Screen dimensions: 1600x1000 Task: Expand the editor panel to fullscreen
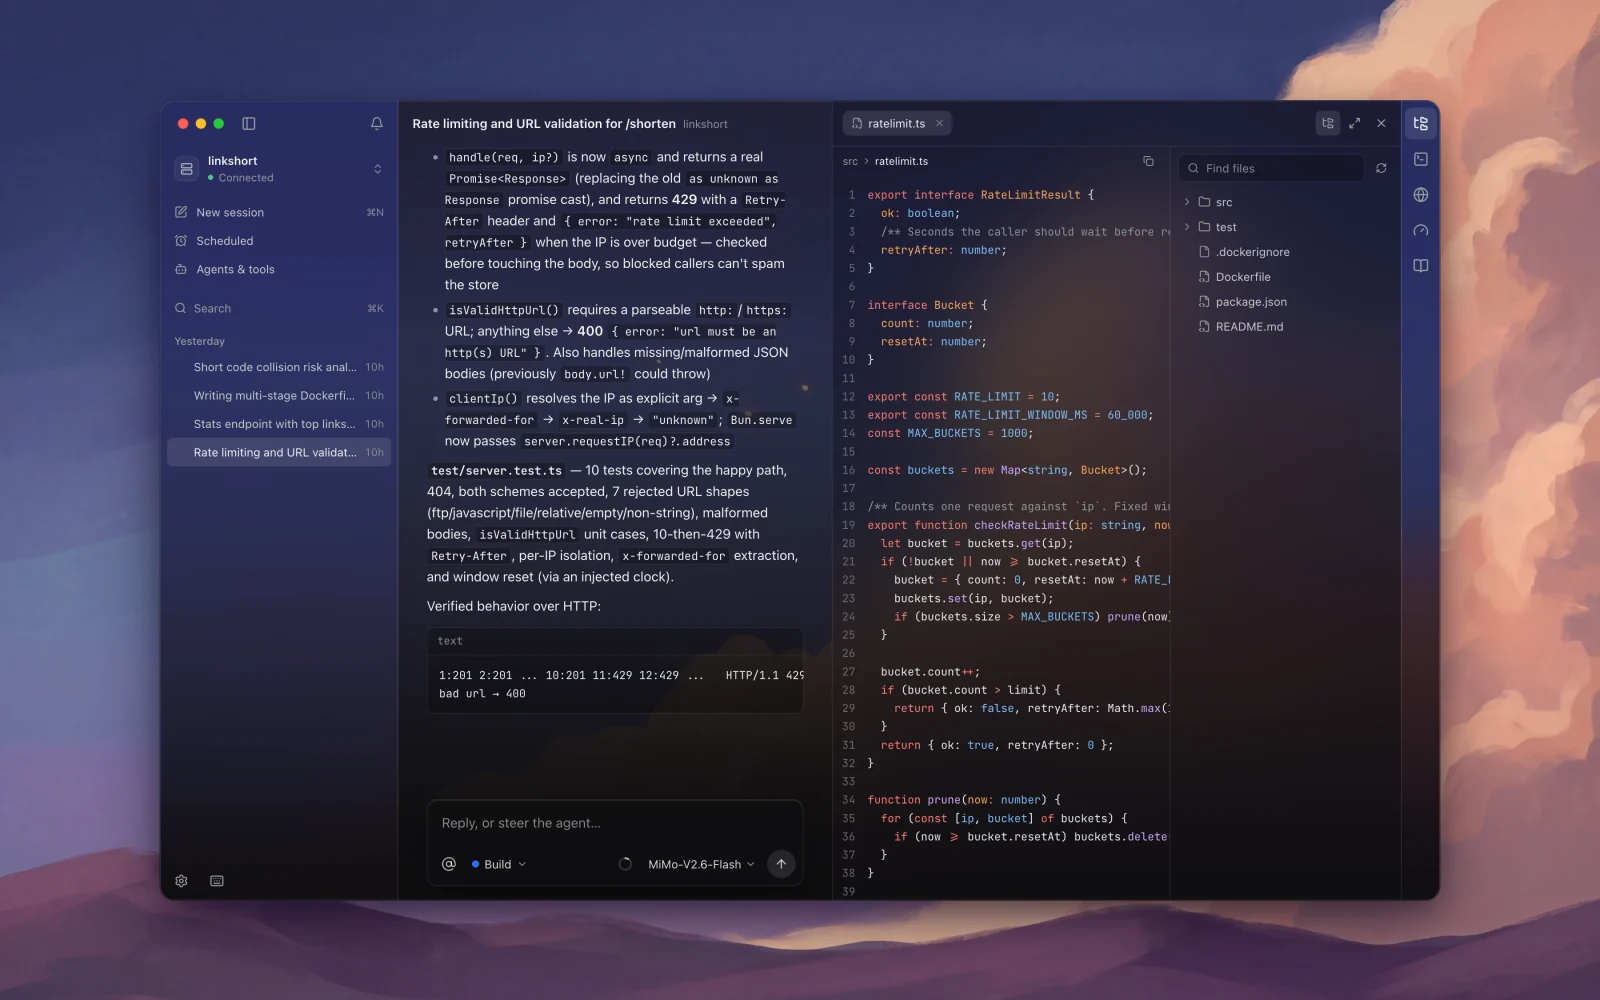[1355, 123]
